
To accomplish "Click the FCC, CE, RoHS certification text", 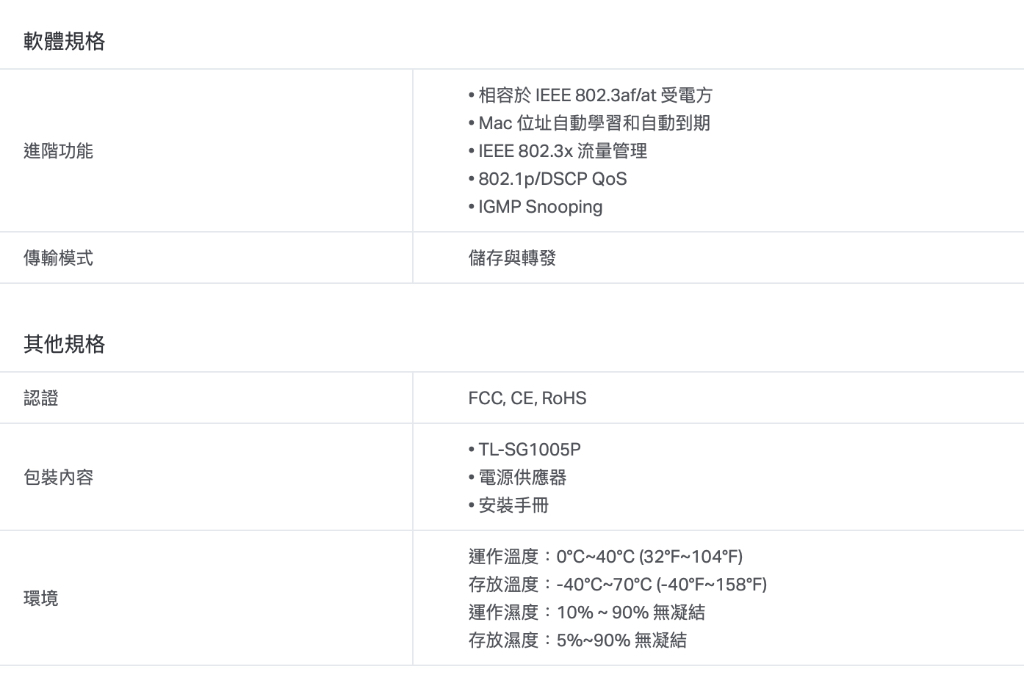I will click(527, 398).
